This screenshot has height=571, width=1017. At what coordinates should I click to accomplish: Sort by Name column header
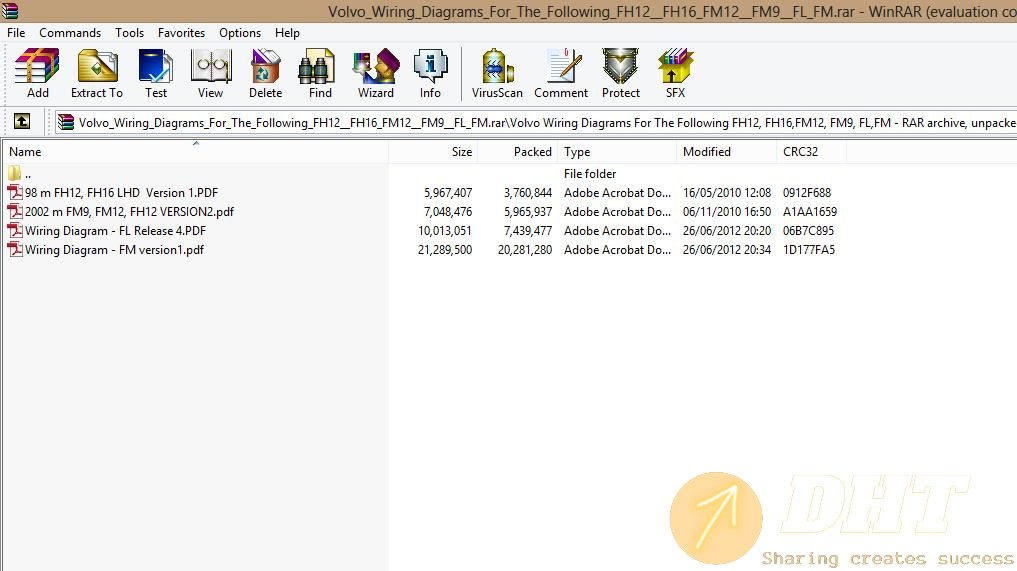click(x=195, y=152)
